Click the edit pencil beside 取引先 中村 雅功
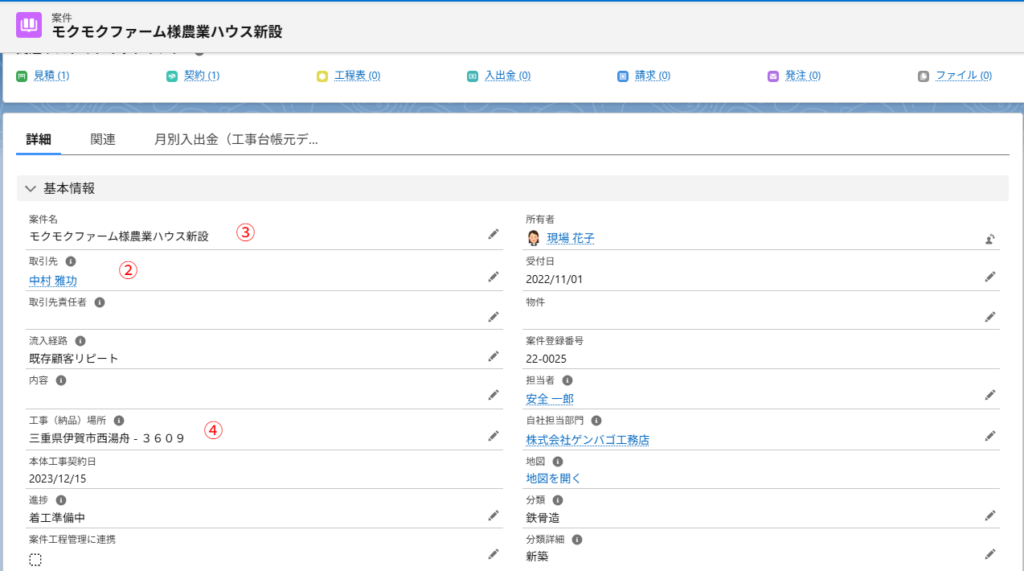The image size is (1024, 571). (493, 276)
